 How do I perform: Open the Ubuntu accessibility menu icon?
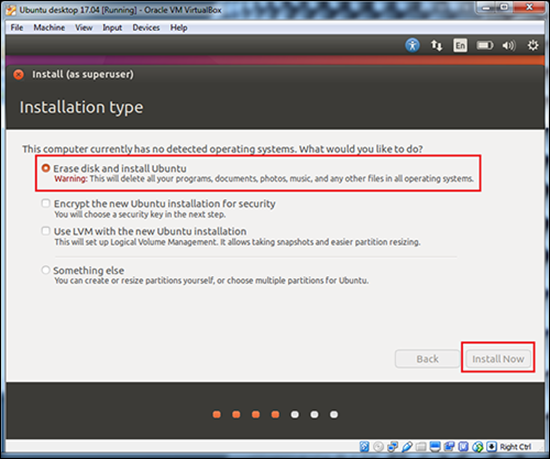pos(412,45)
